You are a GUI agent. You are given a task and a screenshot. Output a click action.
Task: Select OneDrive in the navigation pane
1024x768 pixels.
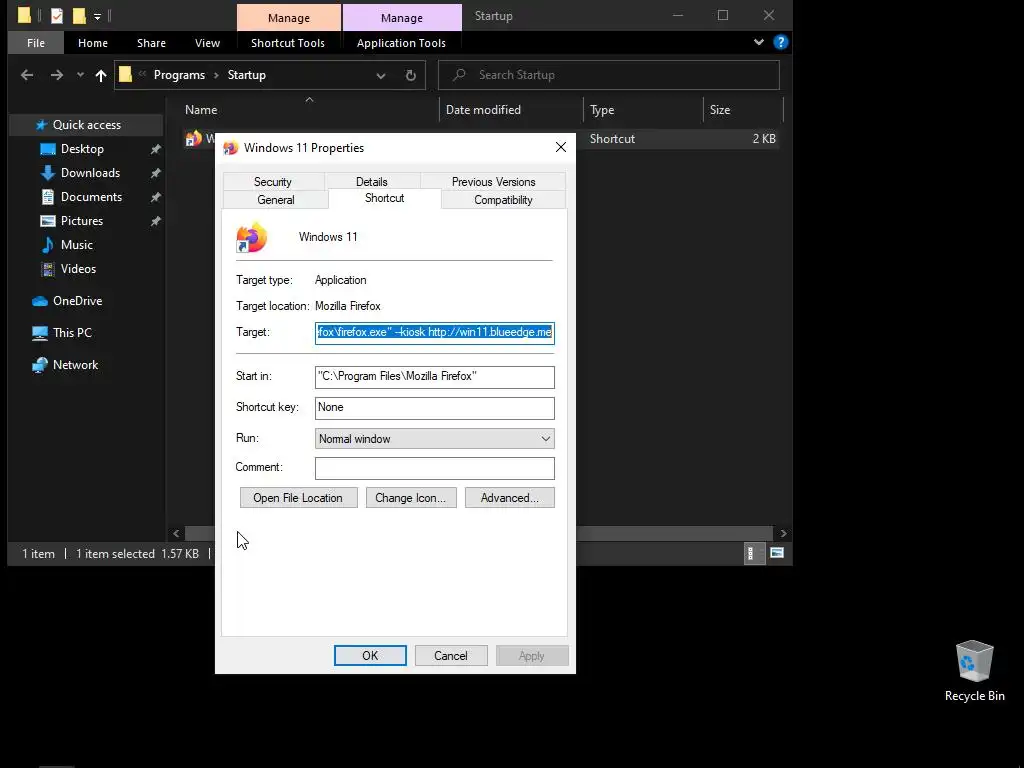click(77, 301)
